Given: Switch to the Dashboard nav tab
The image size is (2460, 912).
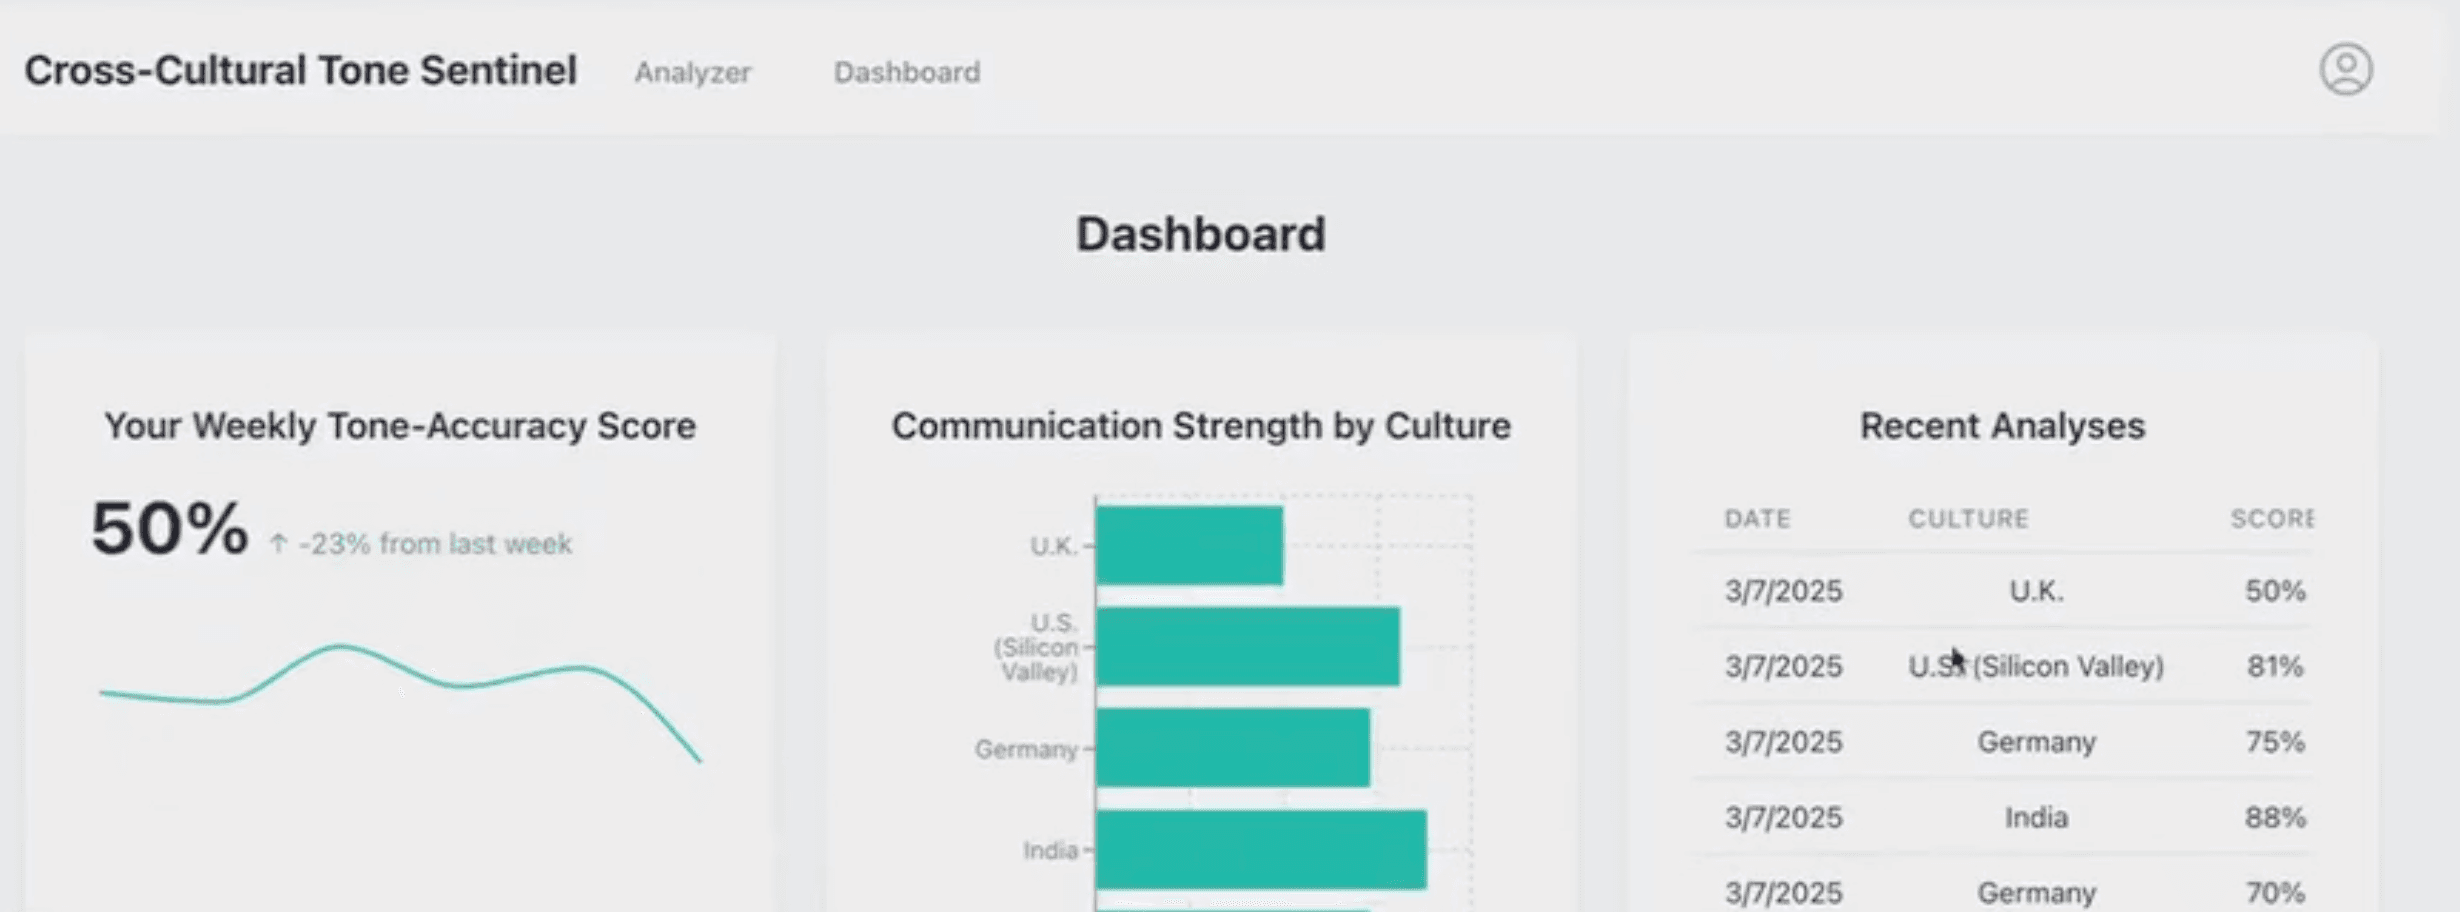Looking at the screenshot, I should (907, 72).
